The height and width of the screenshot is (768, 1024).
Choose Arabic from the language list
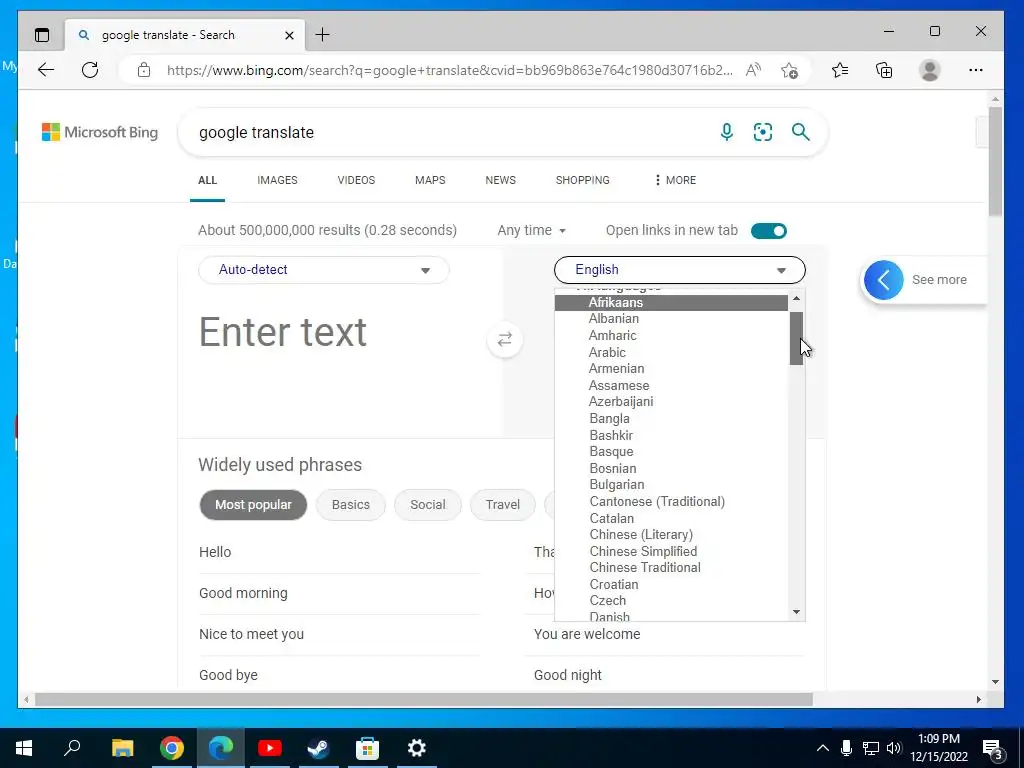(671, 352)
